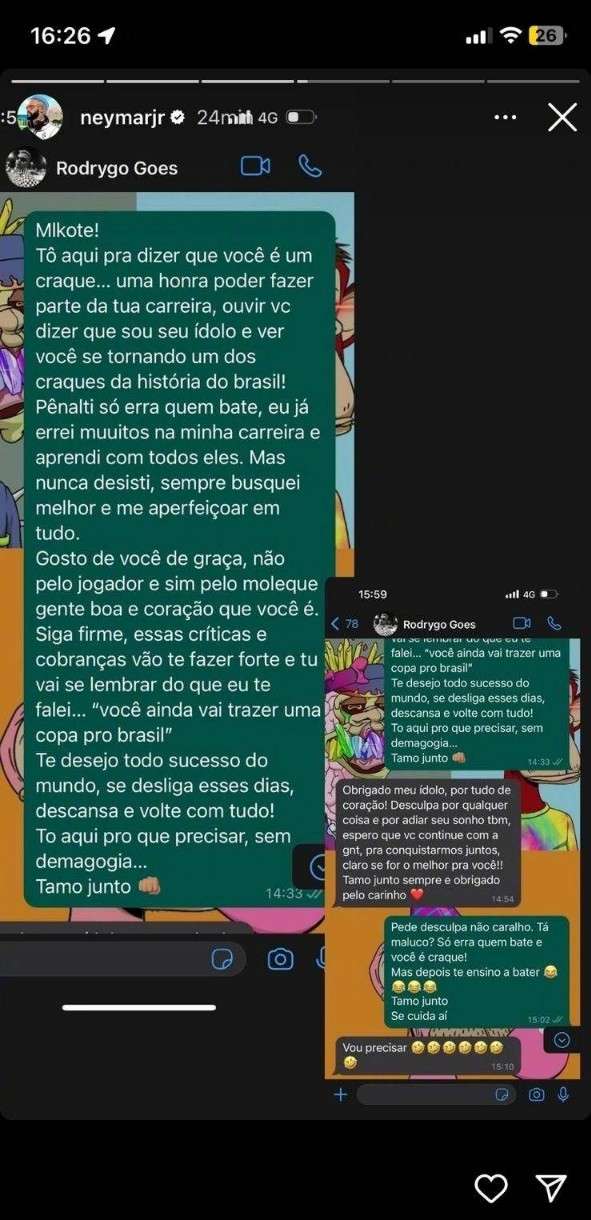
Task: Tap the neymarjr username
Action: pos(118,117)
